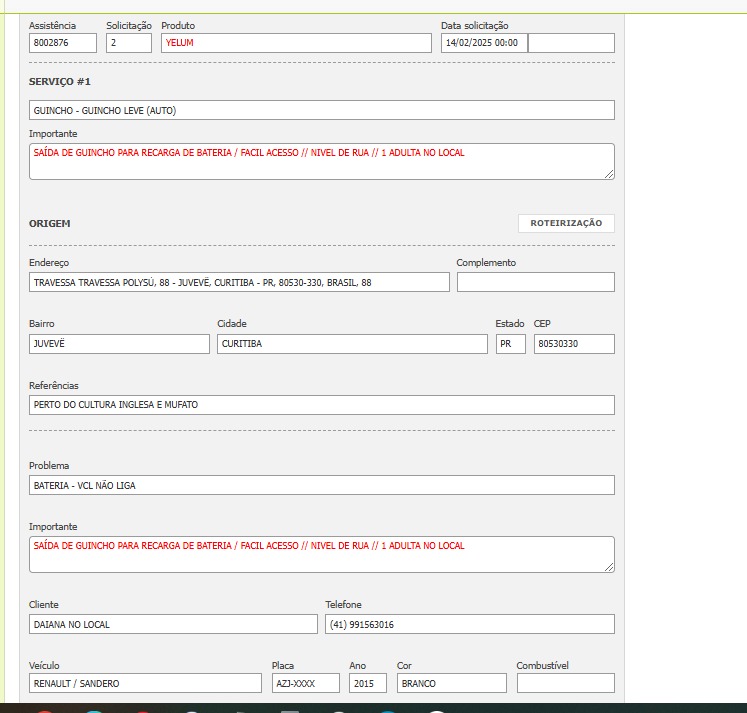Click the Assistência field showing 8002876
747x713 pixels.
click(x=63, y=43)
